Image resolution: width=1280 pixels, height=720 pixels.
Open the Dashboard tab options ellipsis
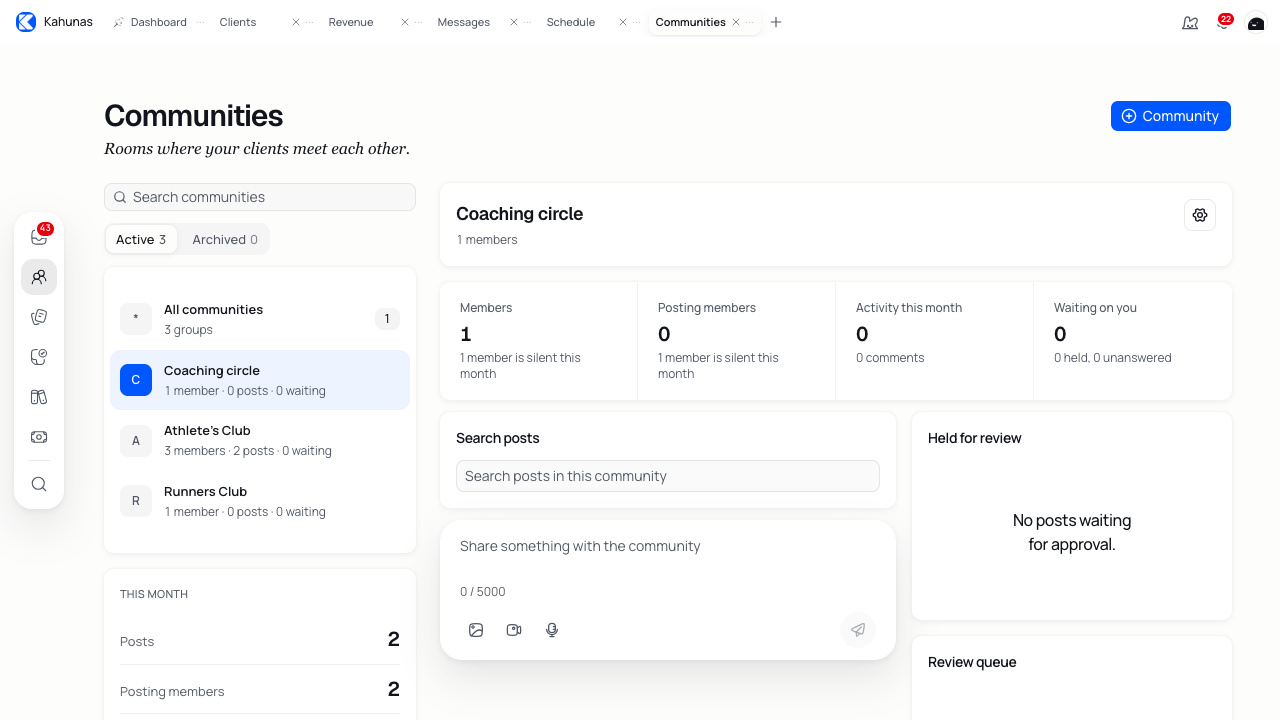200,22
